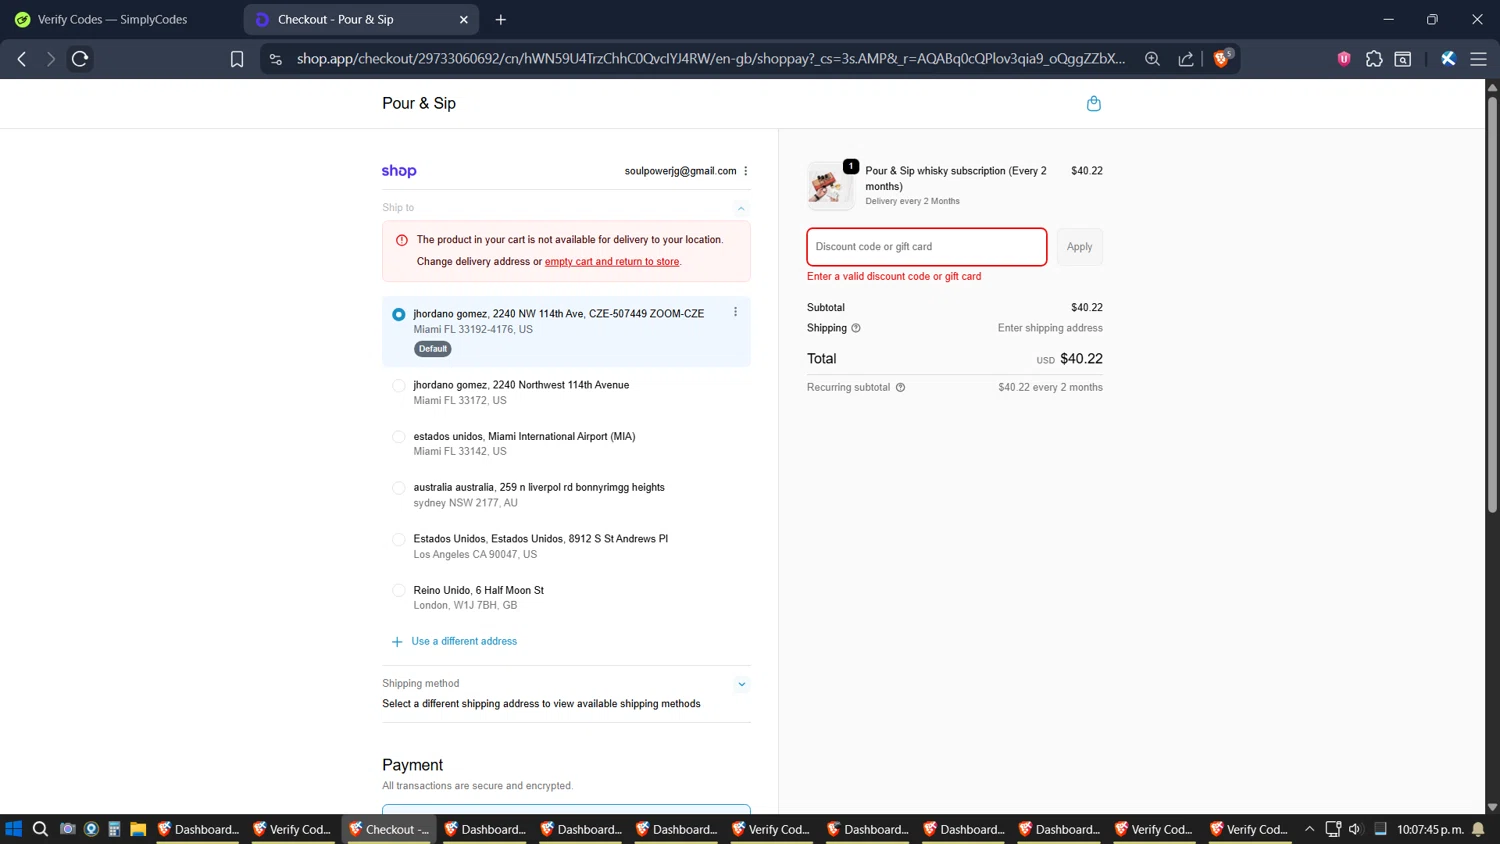
Task: Click the Pour & Sip whisky product thumbnail
Action: 830,186
